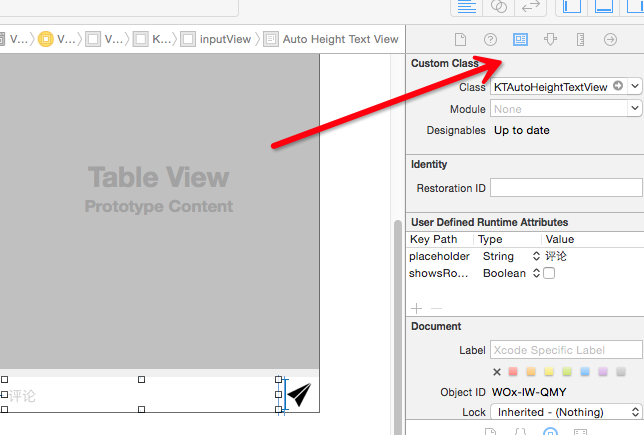
Task: Toggle the showsRo... Boolean checkbox
Action: [549, 273]
